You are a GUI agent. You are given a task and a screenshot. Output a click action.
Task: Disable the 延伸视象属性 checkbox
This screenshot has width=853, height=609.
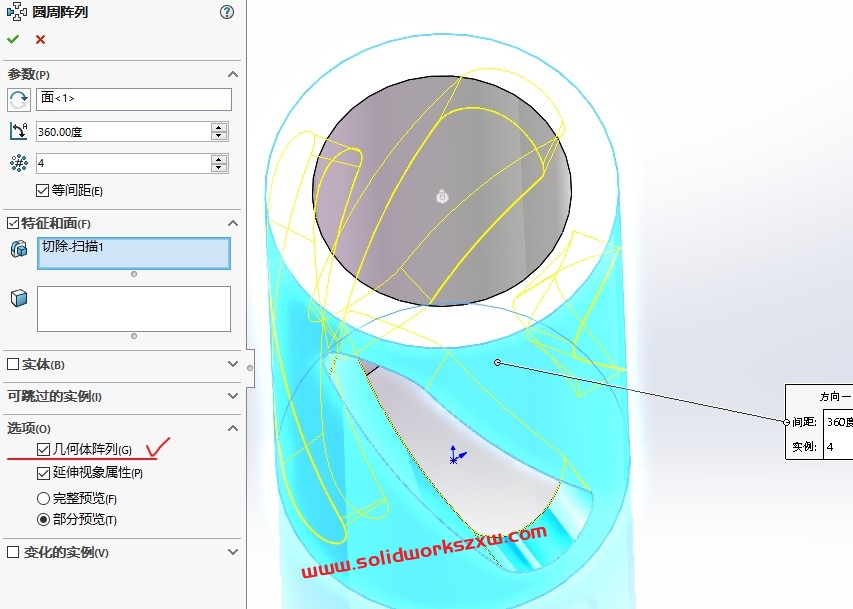coord(41,471)
